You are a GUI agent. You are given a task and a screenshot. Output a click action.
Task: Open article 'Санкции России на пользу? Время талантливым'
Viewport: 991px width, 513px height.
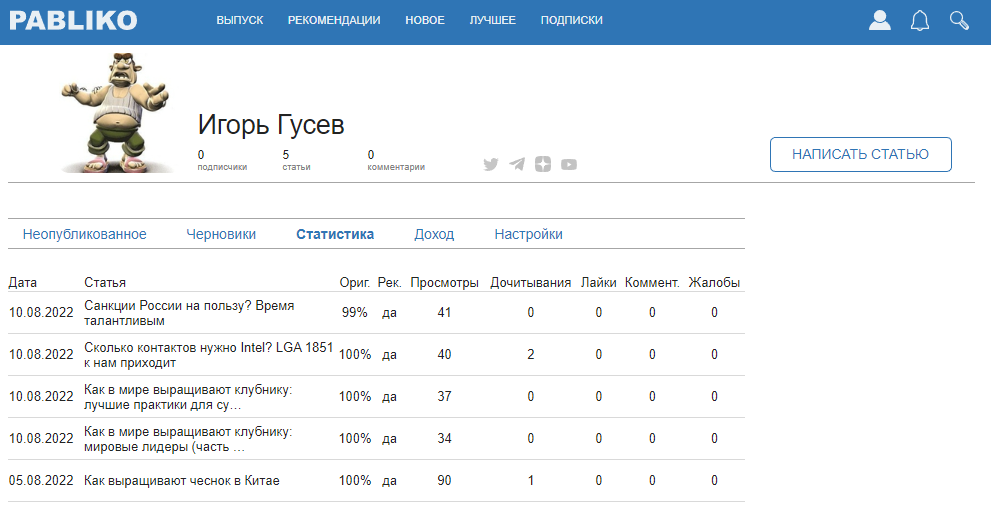click(x=189, y=313)
